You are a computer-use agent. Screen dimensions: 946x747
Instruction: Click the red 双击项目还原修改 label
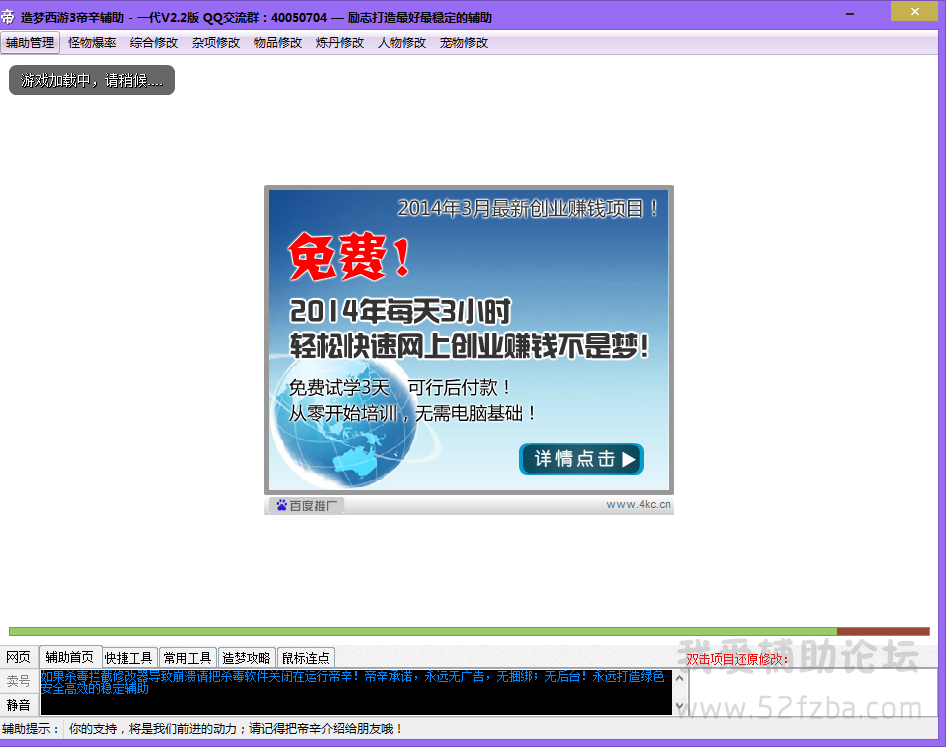coord(737,660)
